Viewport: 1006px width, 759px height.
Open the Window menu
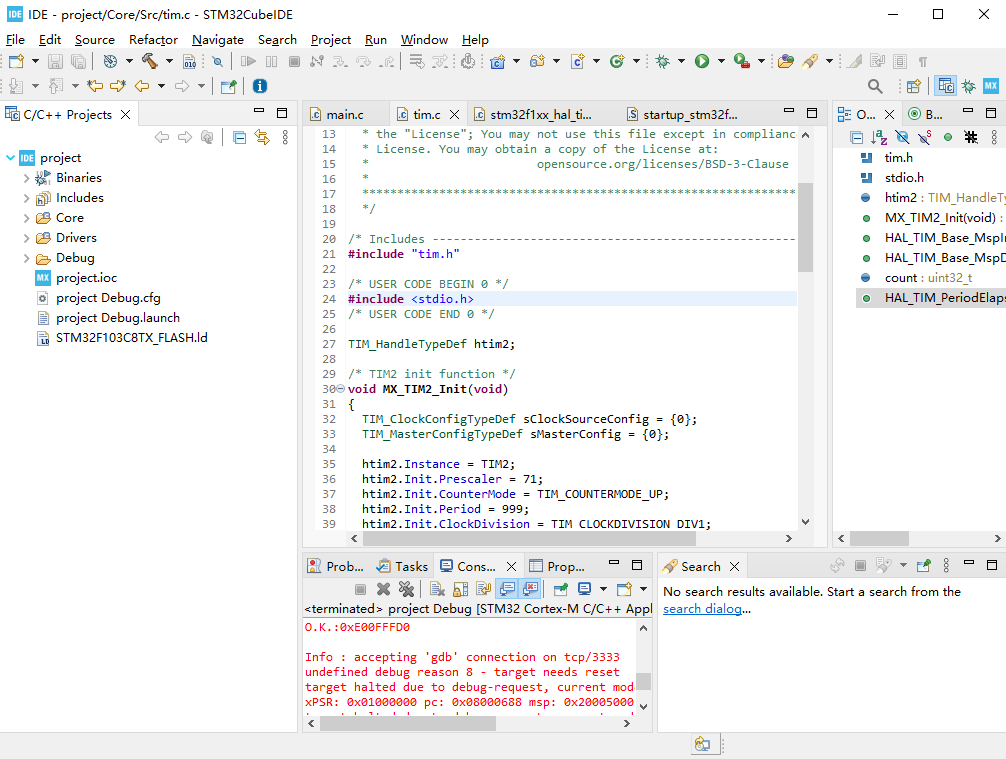(x=424, y=40)
